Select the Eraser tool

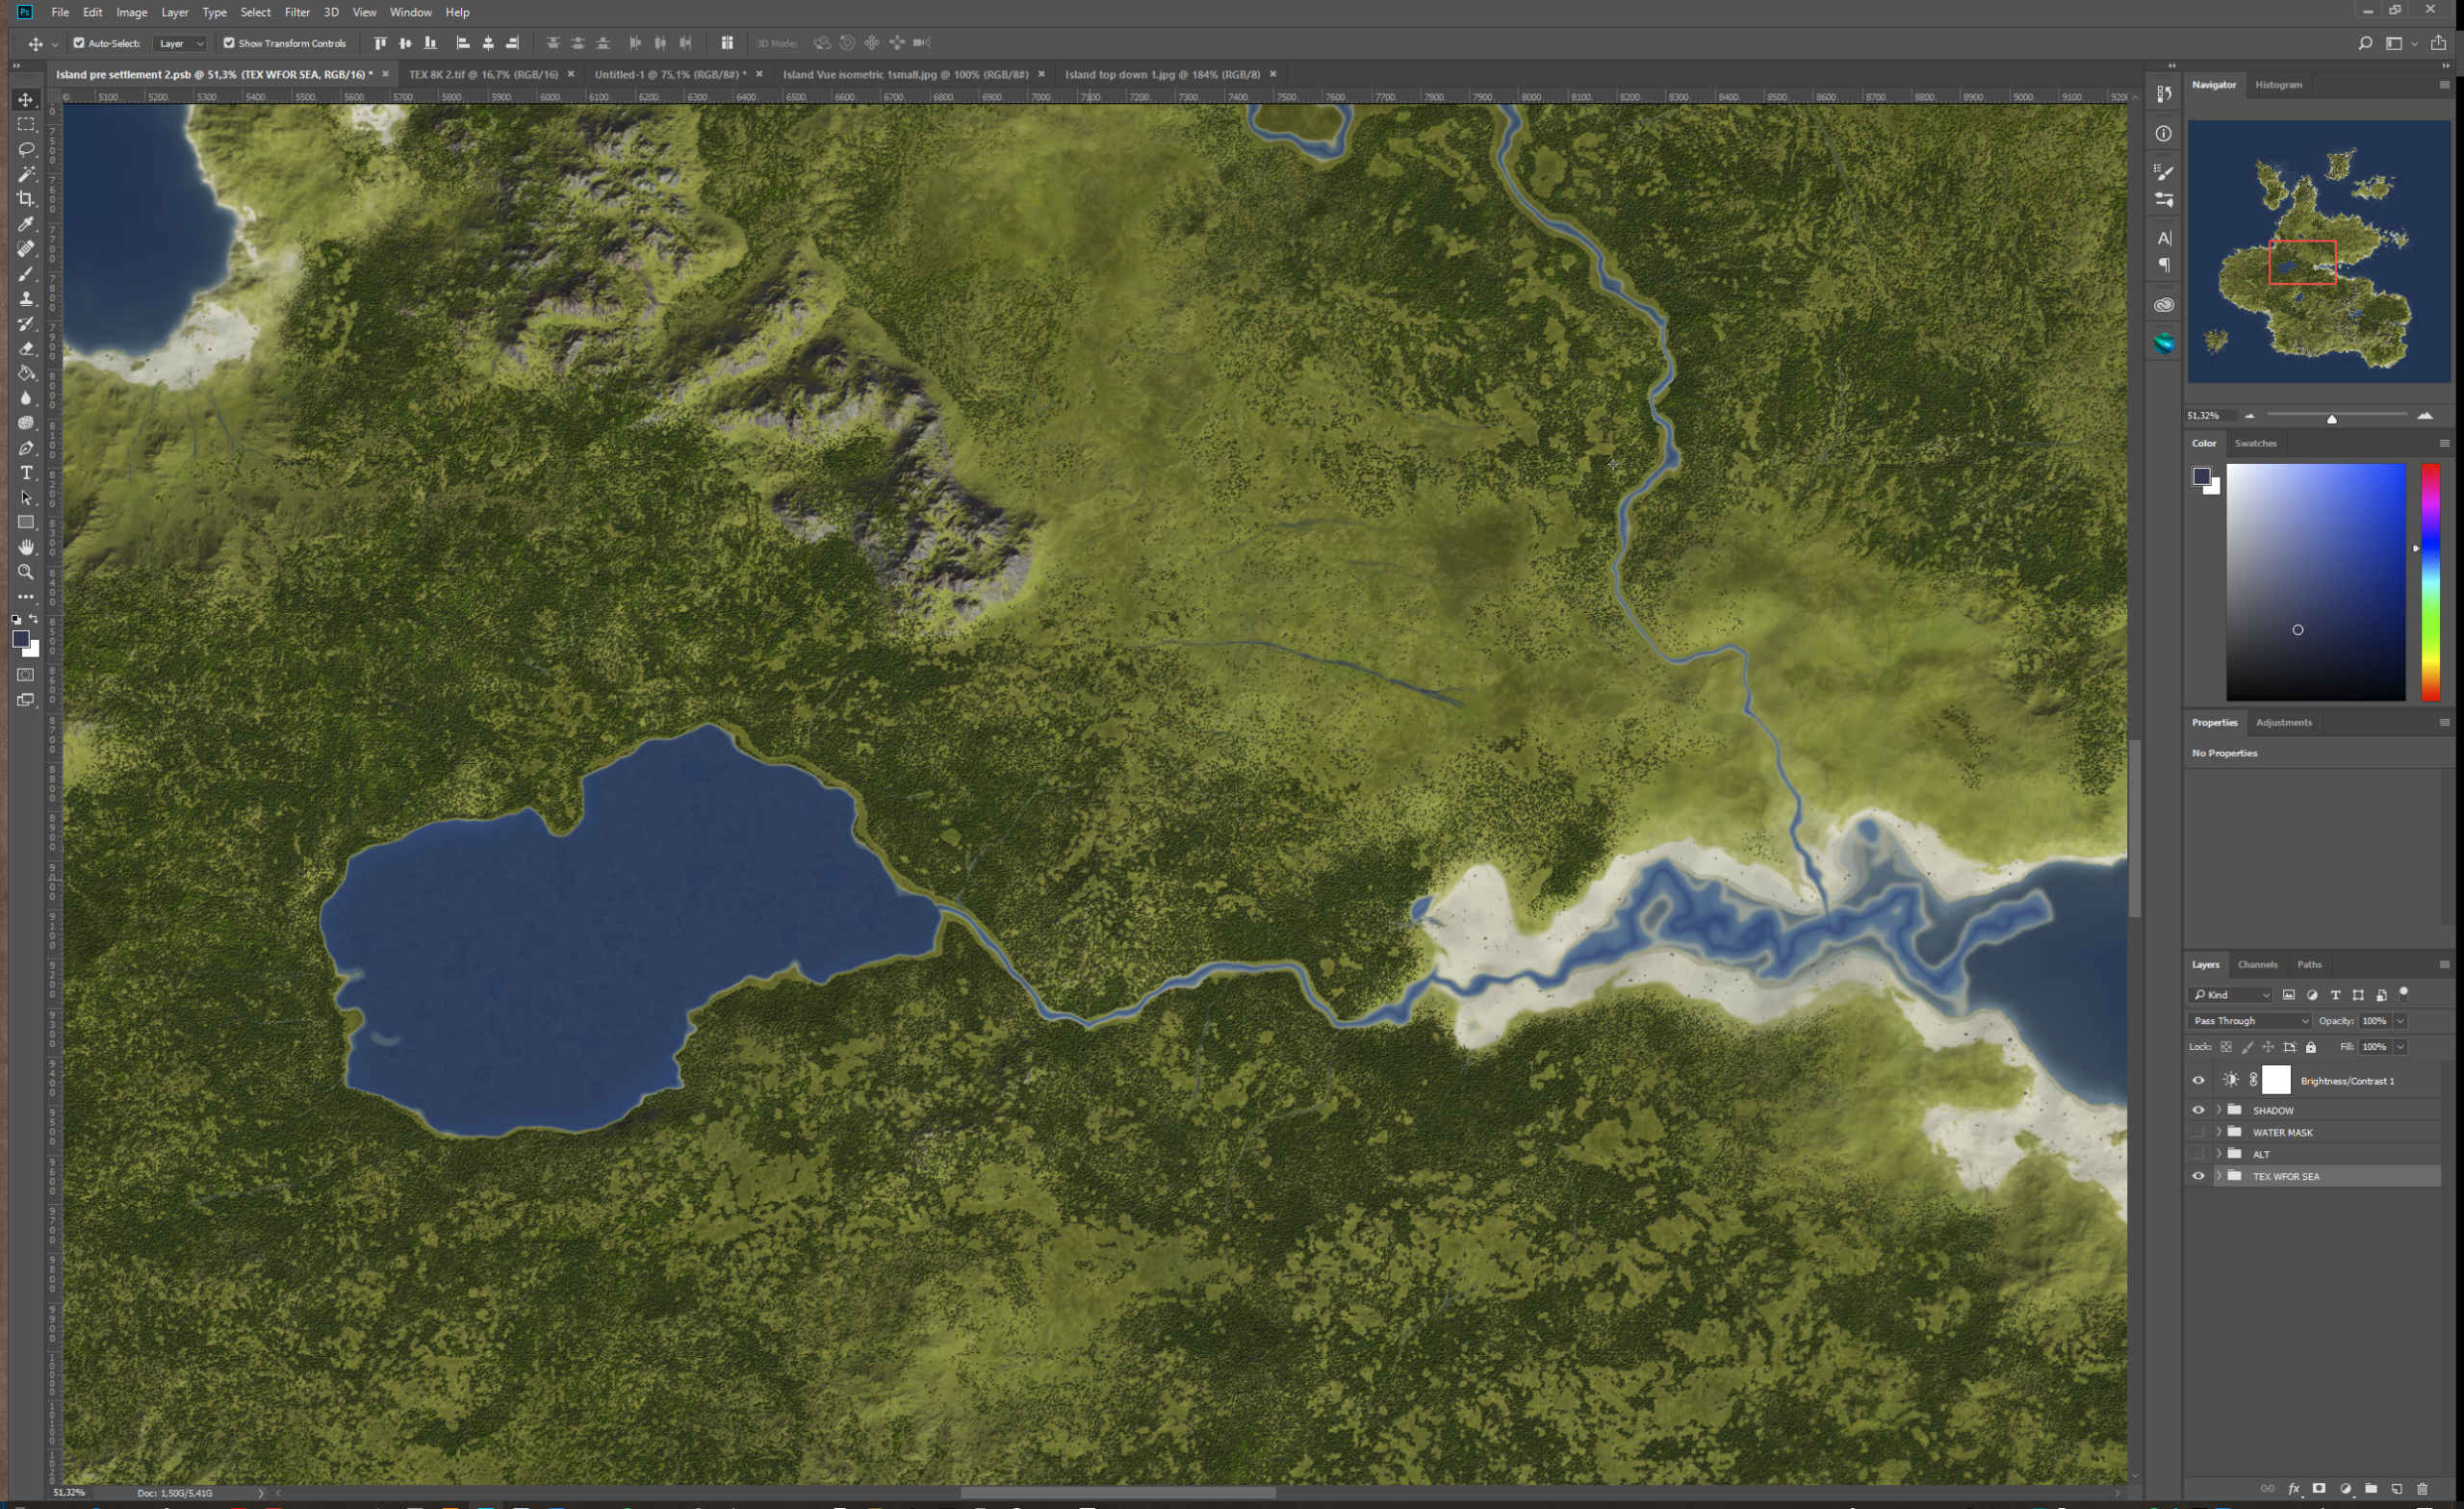[26, 349]
